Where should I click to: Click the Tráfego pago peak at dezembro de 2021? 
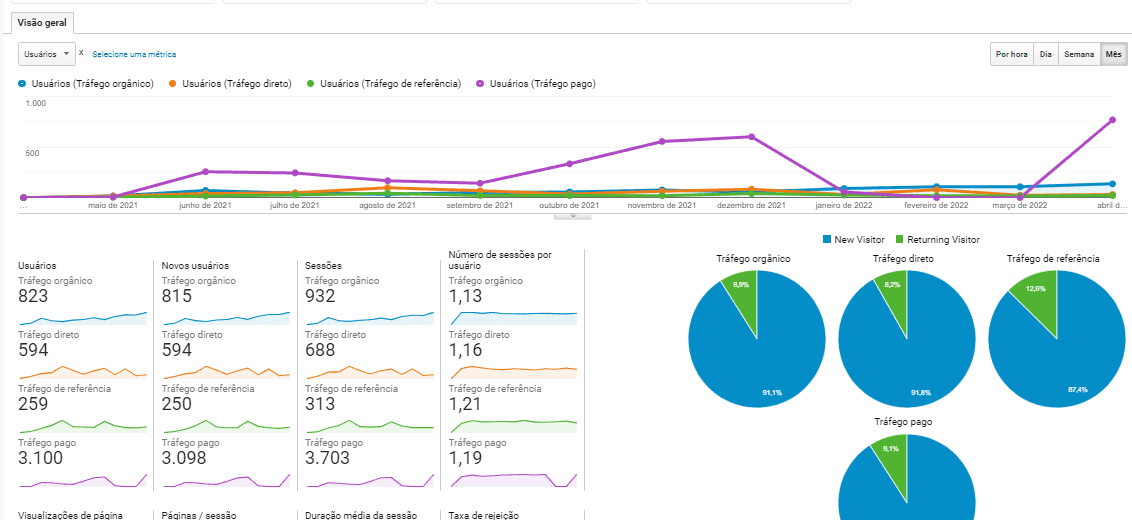coord(751,137)
